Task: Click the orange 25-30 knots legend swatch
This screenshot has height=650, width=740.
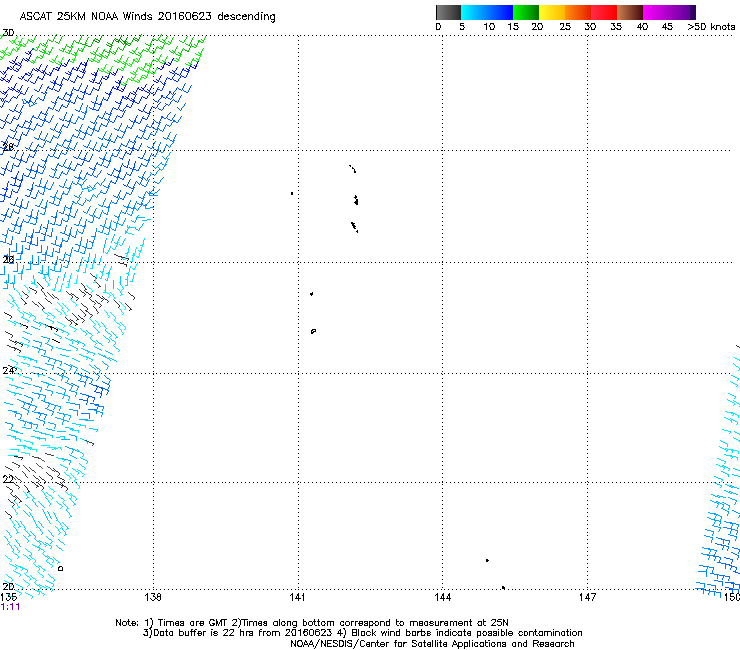Action: tap(578, 12)
